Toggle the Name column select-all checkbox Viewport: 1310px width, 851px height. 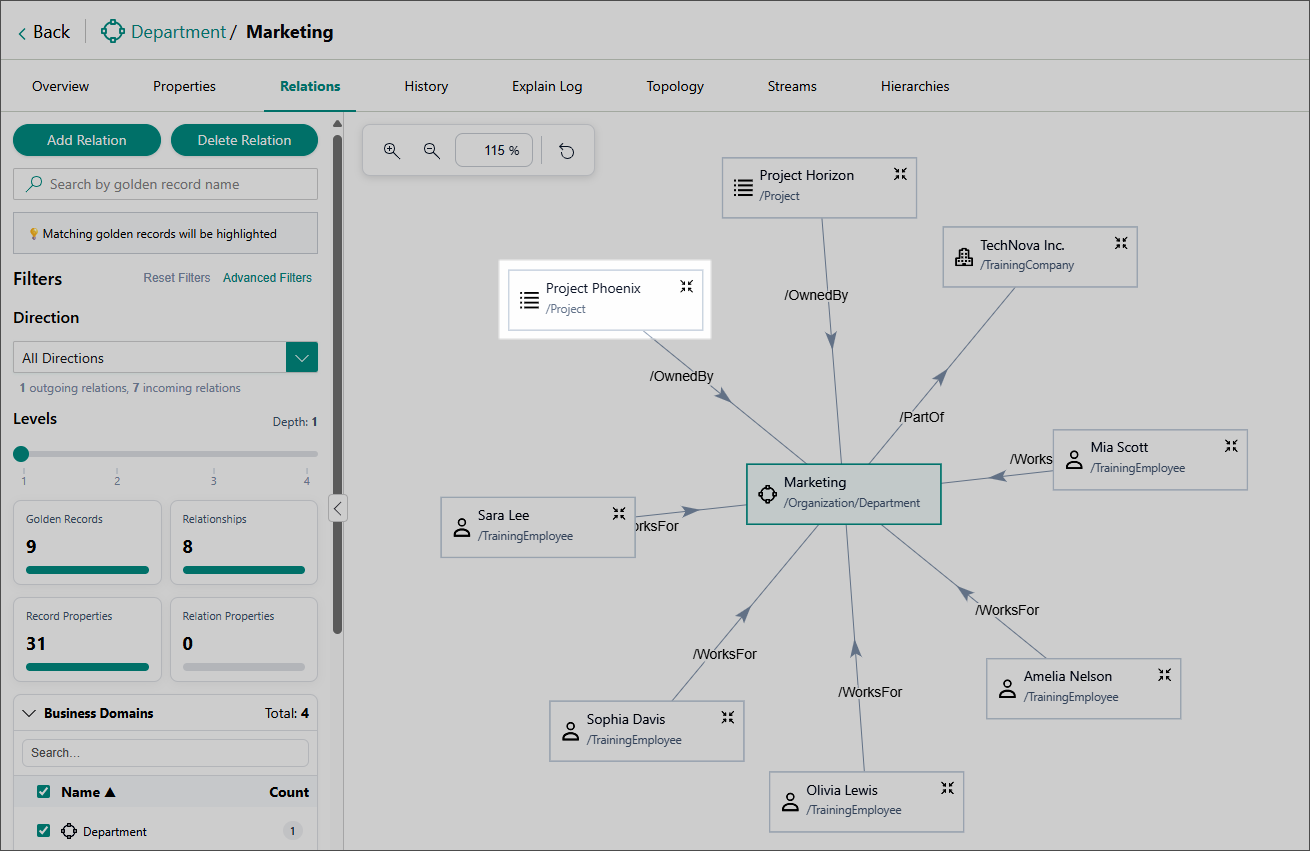coord(43,792)
